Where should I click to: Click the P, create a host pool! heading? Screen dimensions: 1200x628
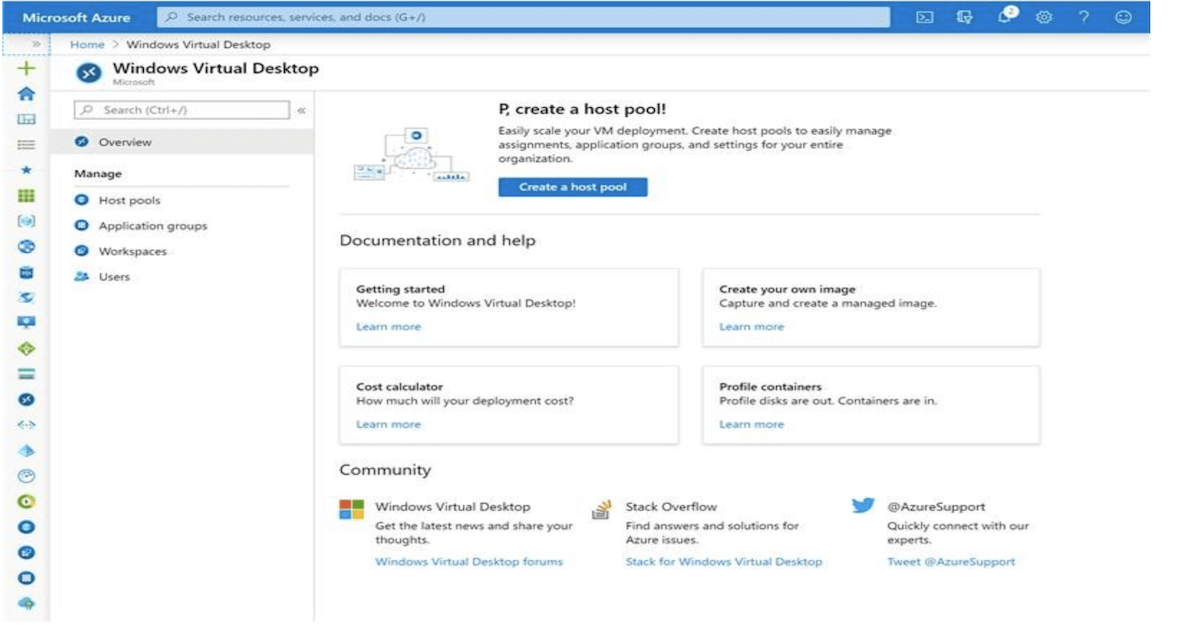tap(582, 109)
